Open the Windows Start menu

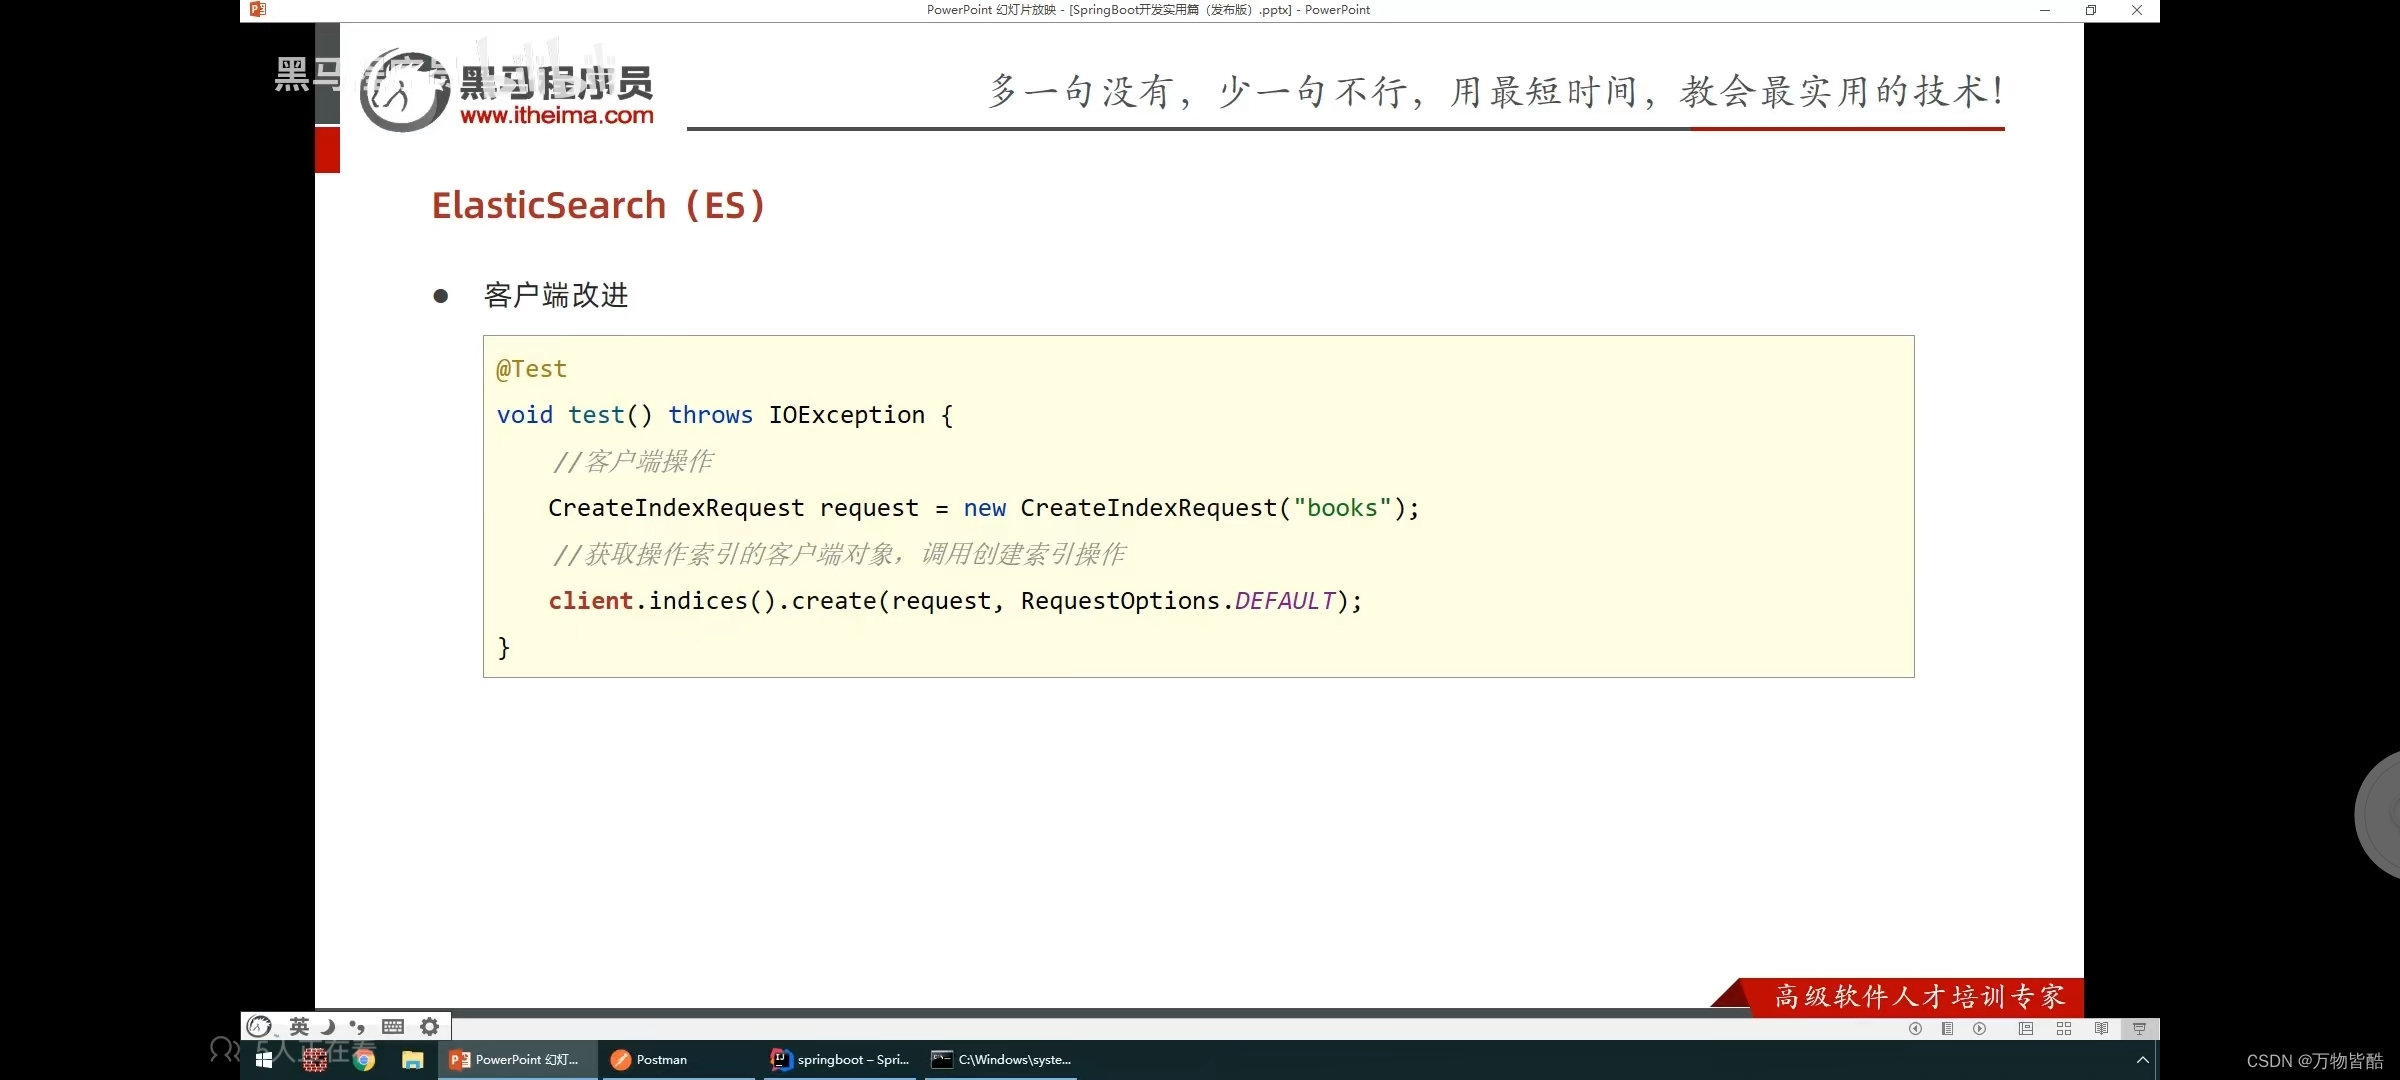click(264, 1060)
